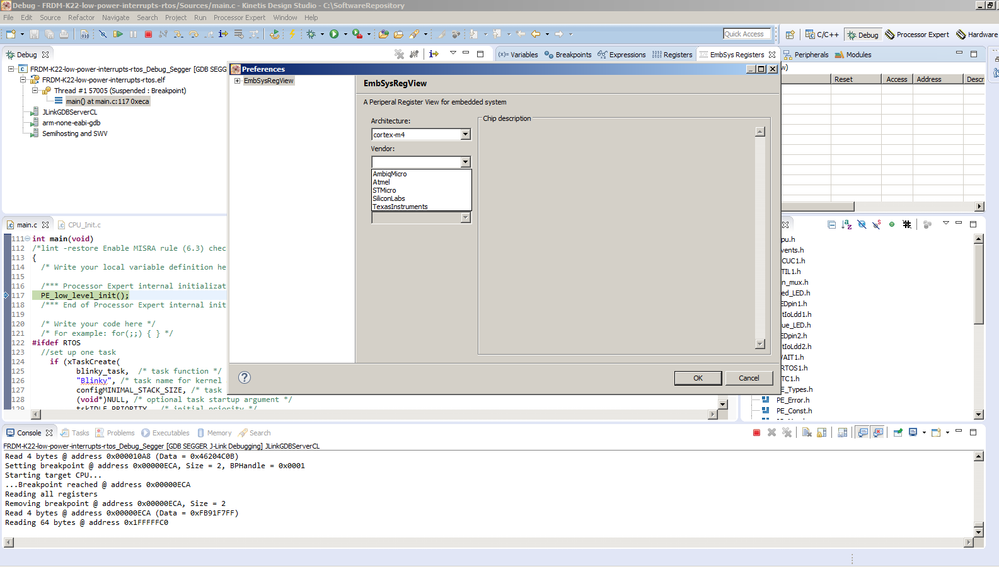Click the red Terminate icon in main toolbar
This screenshot has height=567, width=999.
(148, 34)
